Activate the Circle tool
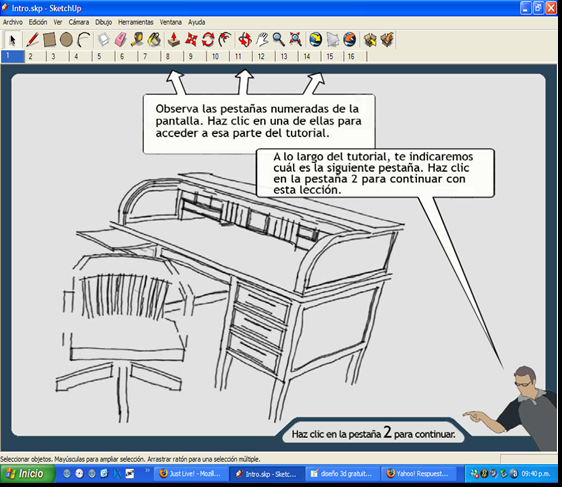This screenshot has width=562, height=487. (x=66, y=39)
